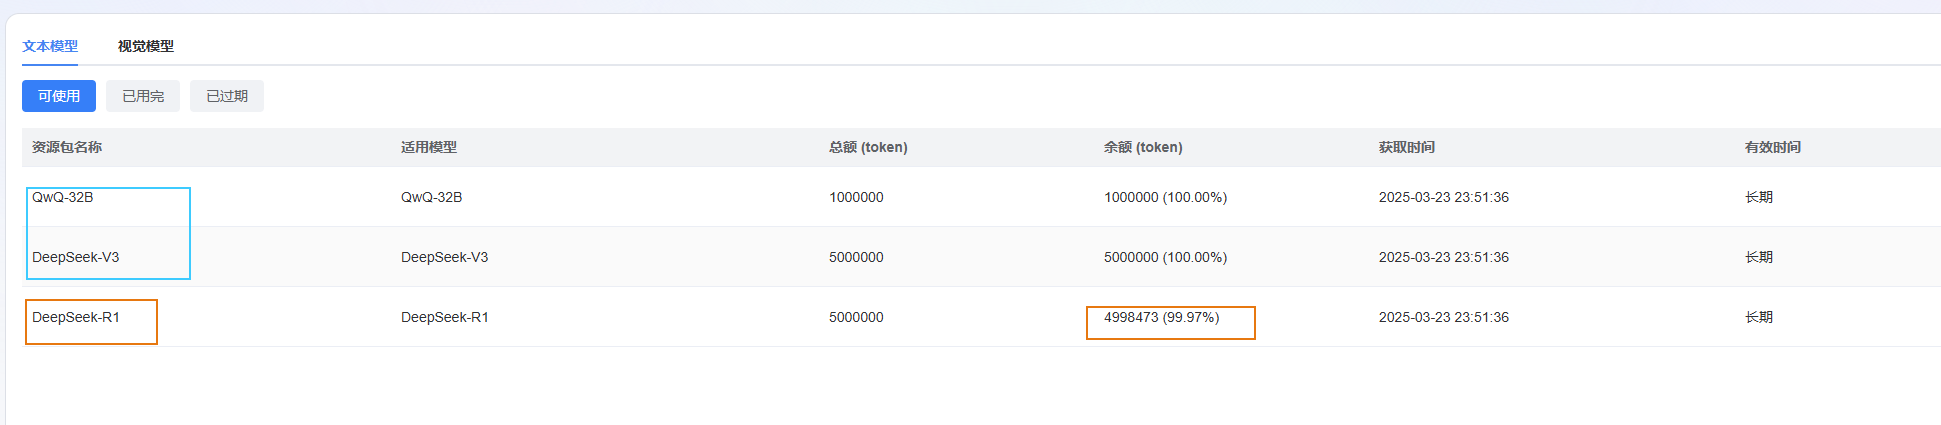
Task: Click DeepSeek-V3 in the 适用模型 column
Action: [x=445, y=257]
